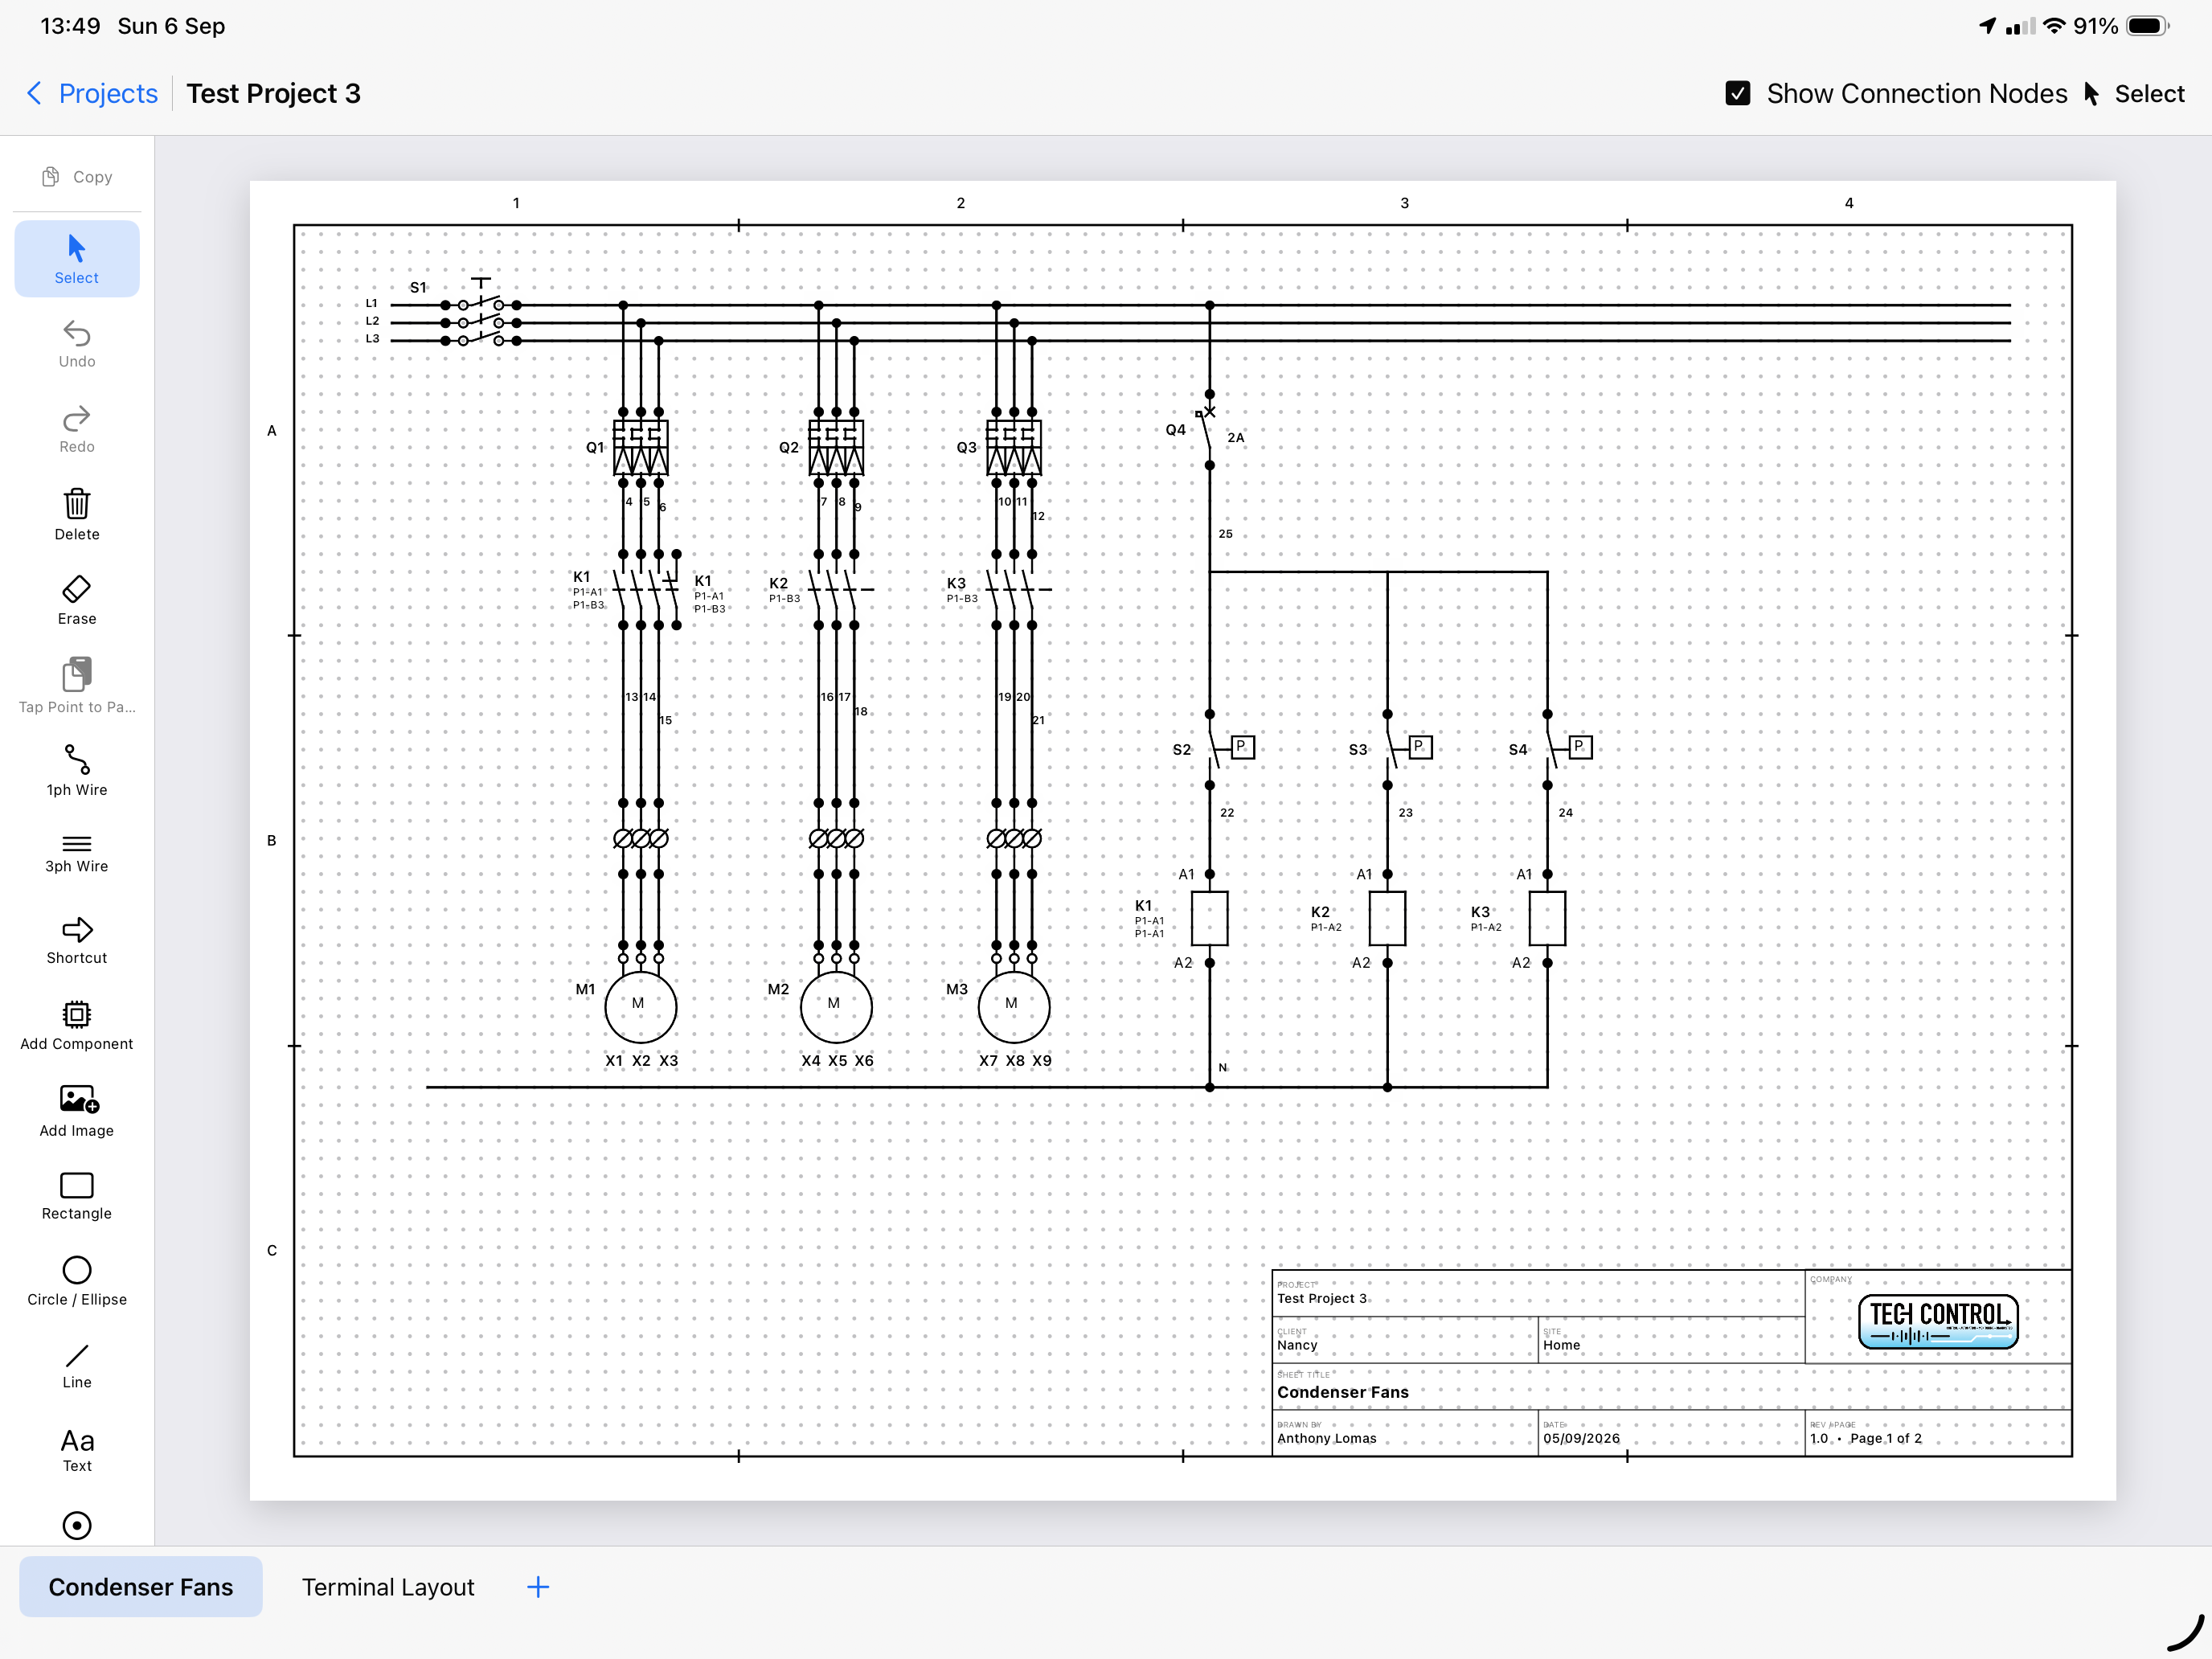
Task: Tap the Test Project 3 title
Action: click(273, 93)
